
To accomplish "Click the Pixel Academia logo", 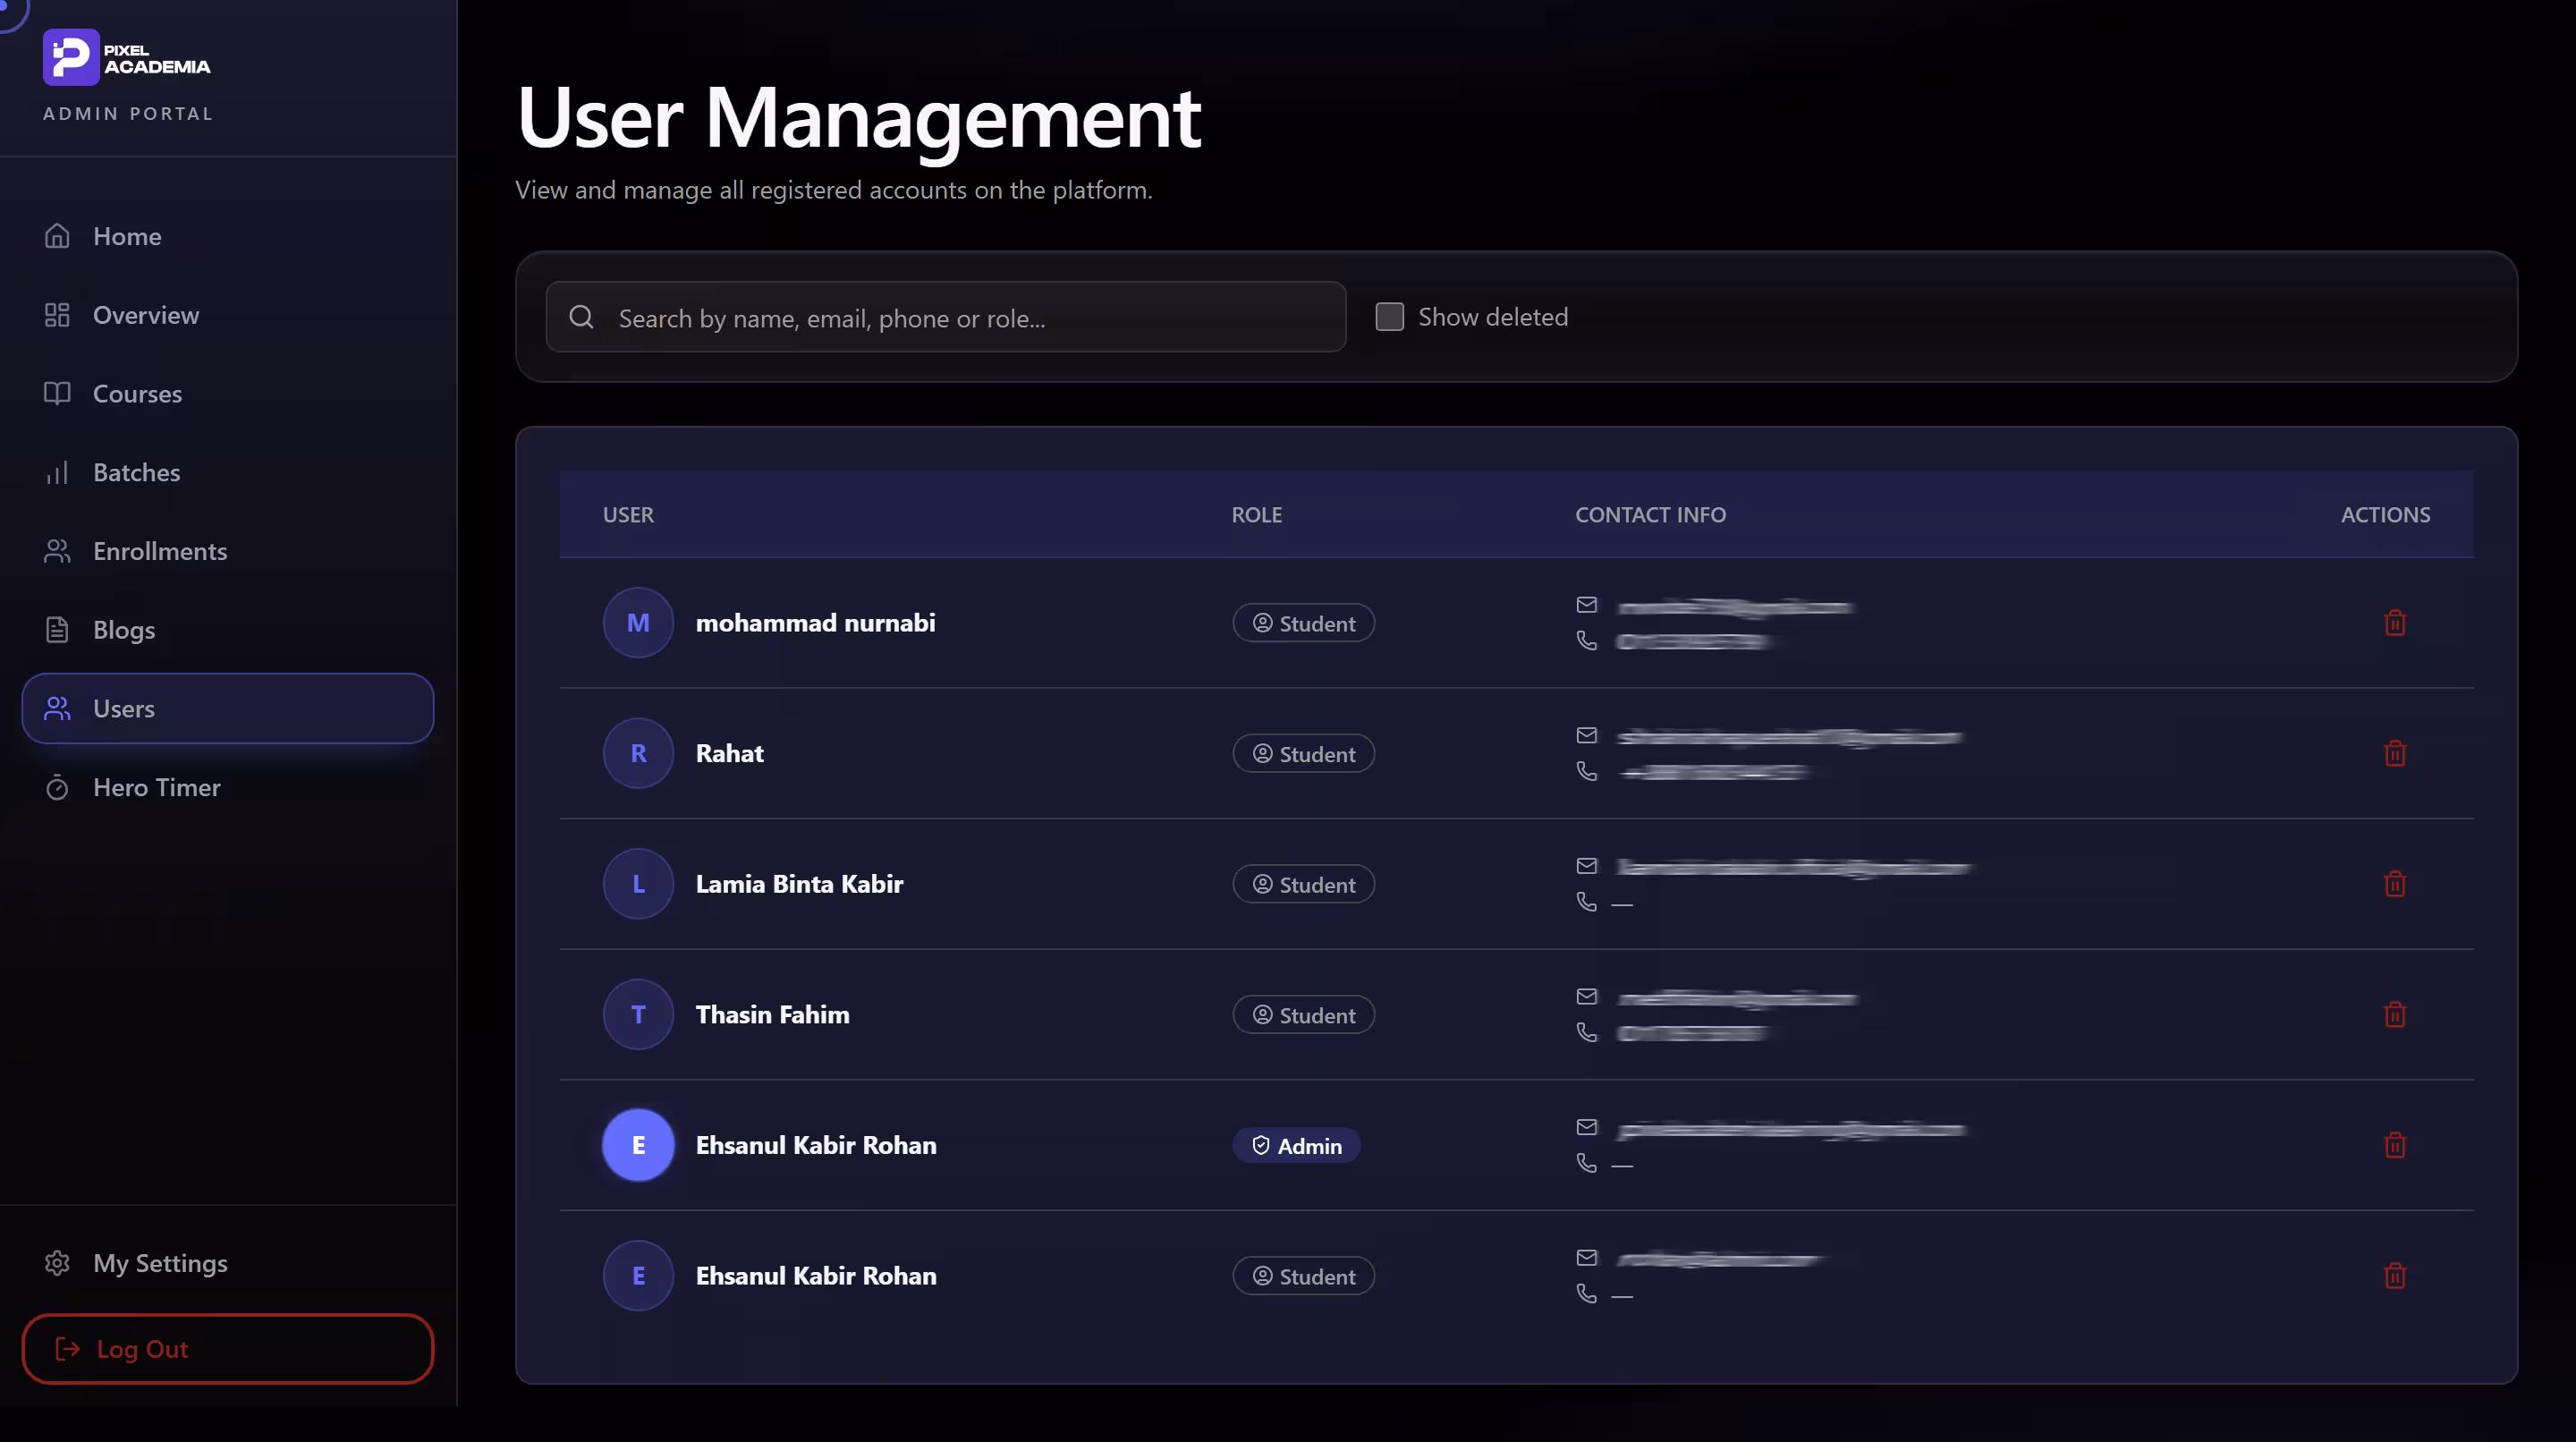I will [126, 58].
